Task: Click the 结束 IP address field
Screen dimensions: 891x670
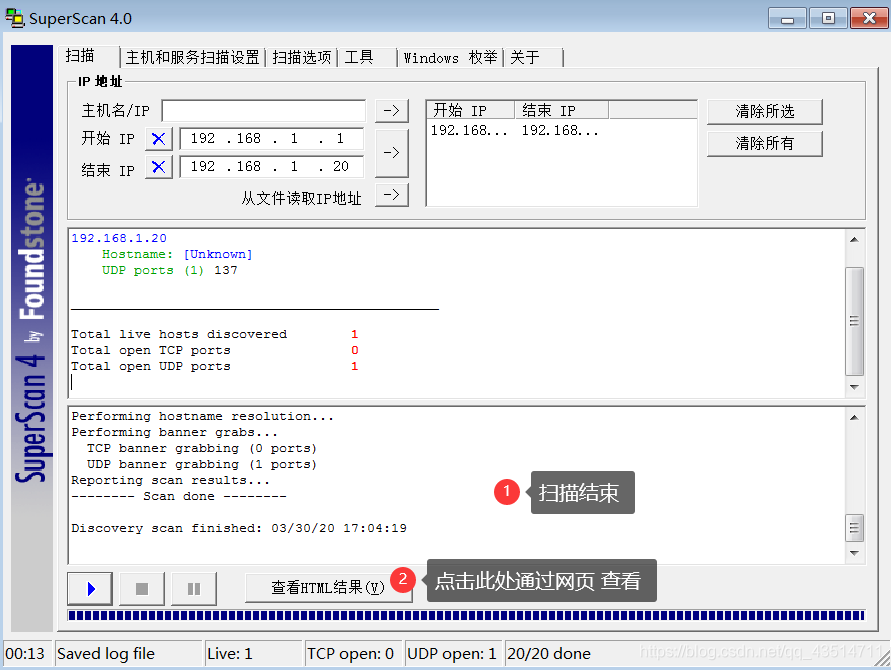Action: (271, 167)
